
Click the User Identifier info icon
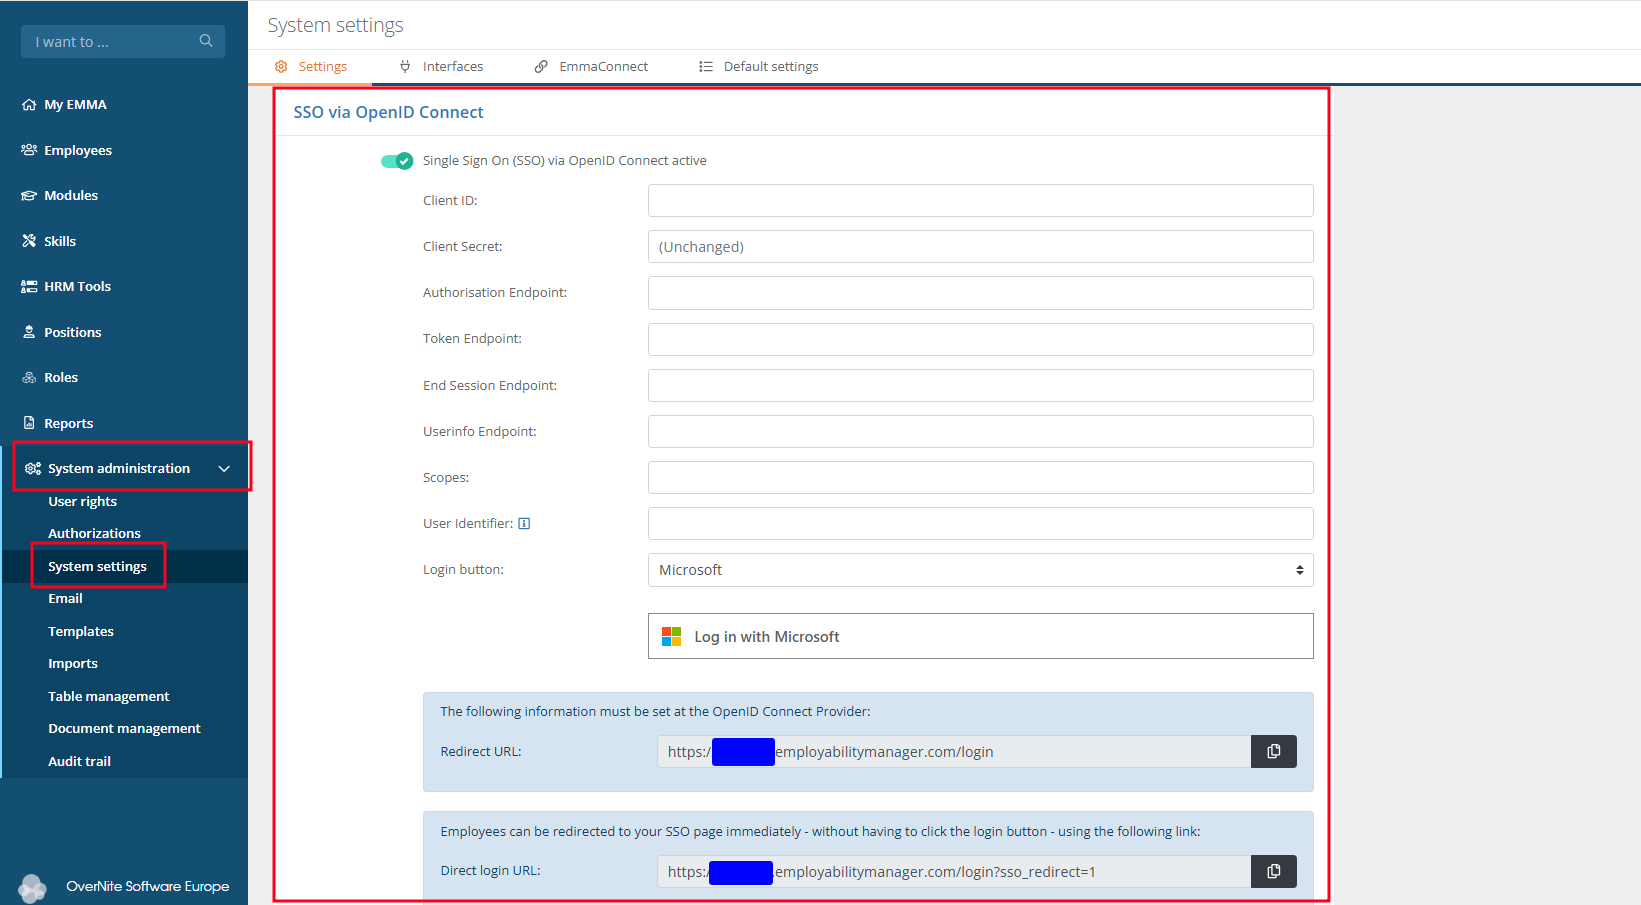(524, 524)
